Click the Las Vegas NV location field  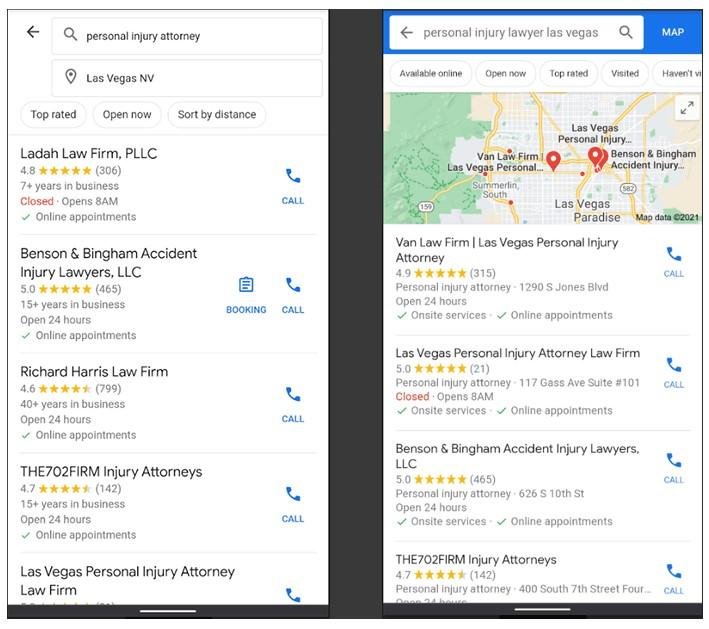tap(187, 78)
